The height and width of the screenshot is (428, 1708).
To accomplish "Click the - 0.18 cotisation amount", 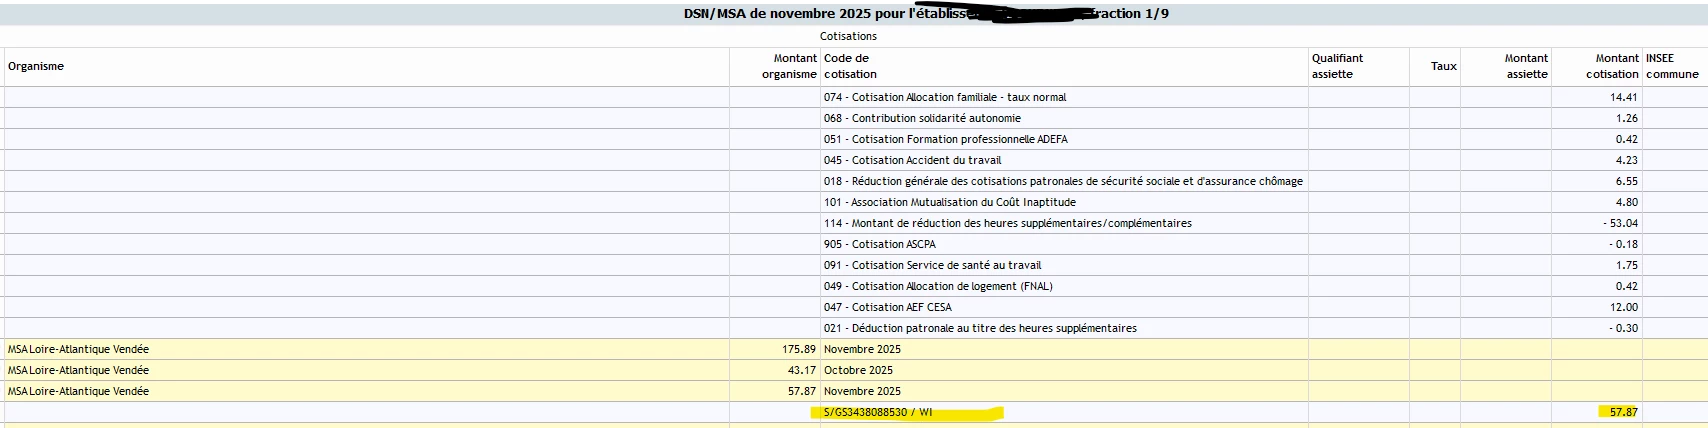I will (x=1623, y=244).
